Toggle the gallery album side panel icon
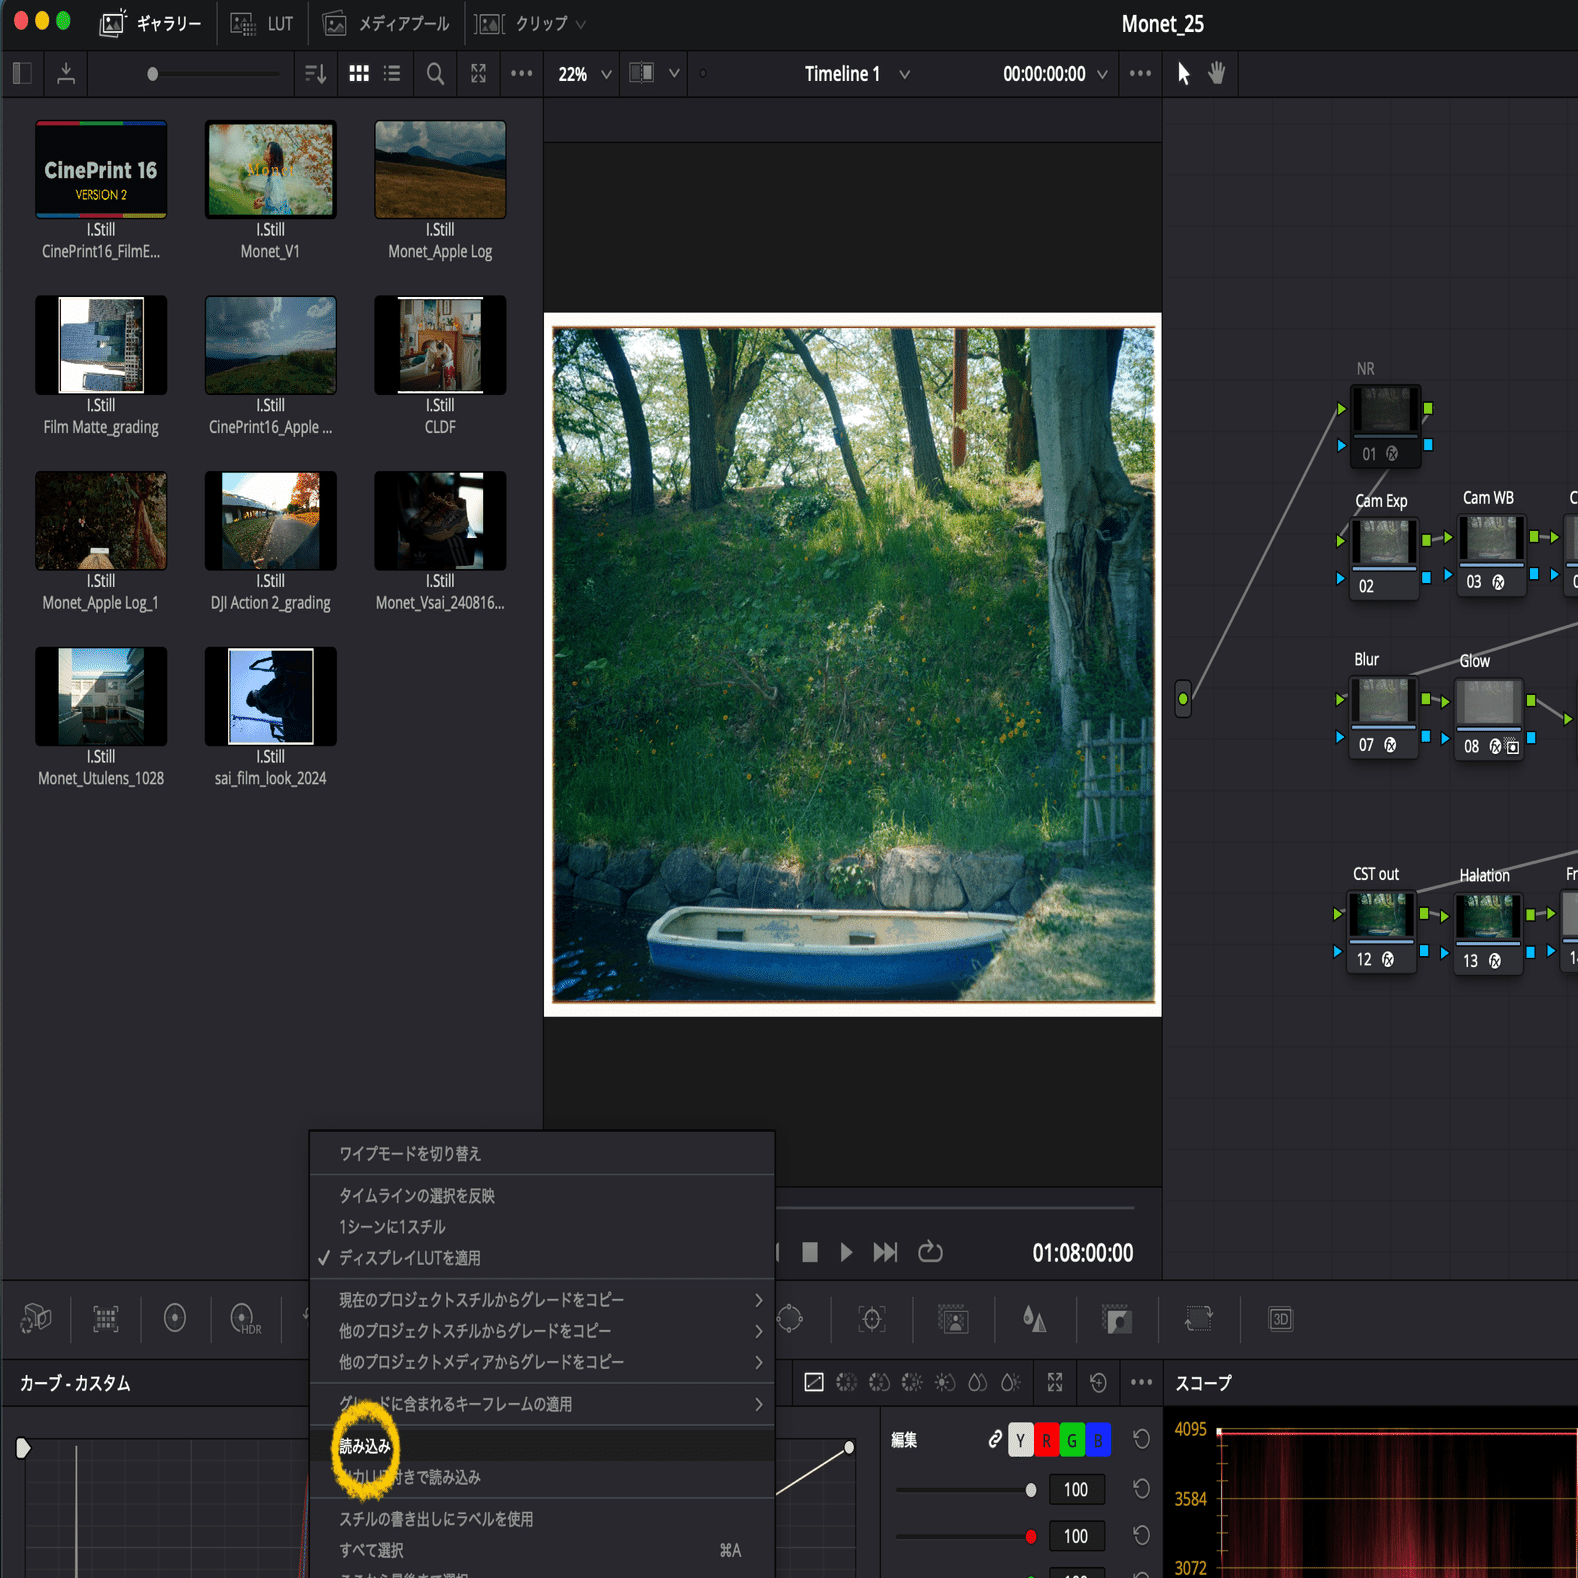 22,73
